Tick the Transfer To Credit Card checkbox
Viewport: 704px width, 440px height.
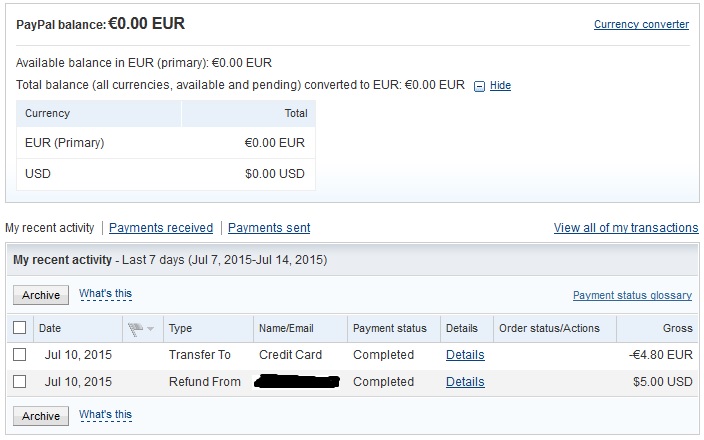(20, 355)
